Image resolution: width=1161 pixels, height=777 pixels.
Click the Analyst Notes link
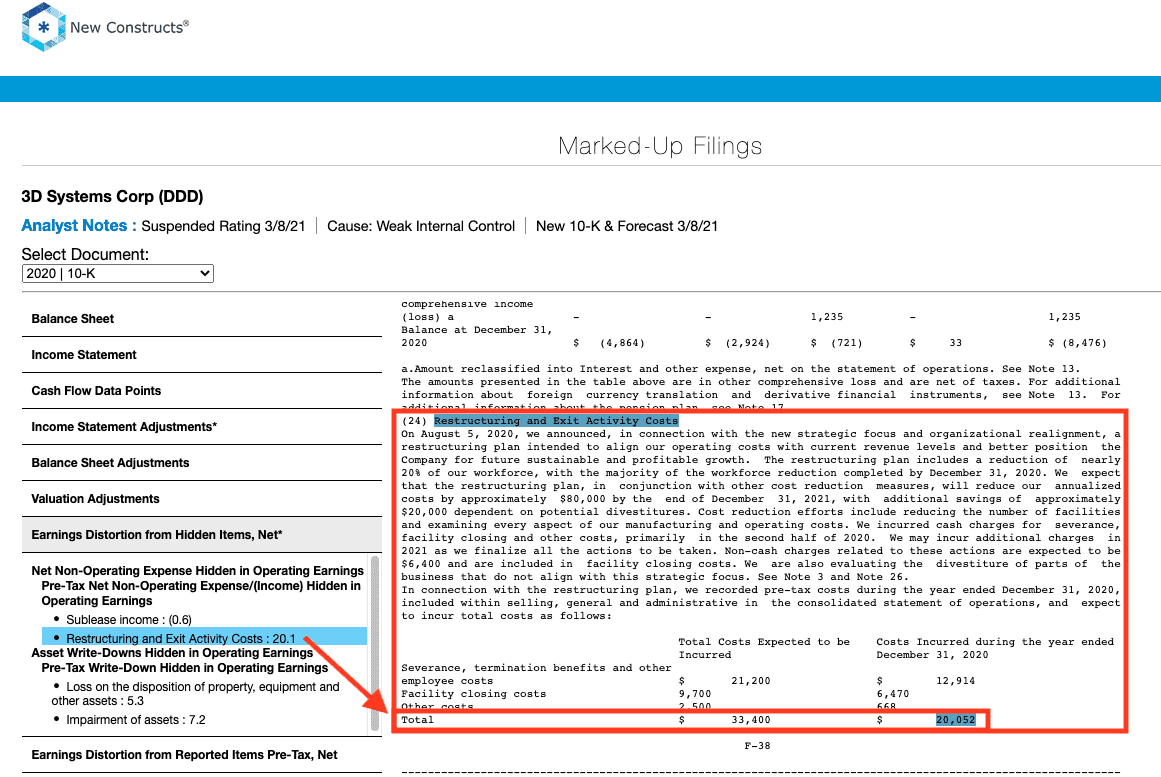[78, 226]
